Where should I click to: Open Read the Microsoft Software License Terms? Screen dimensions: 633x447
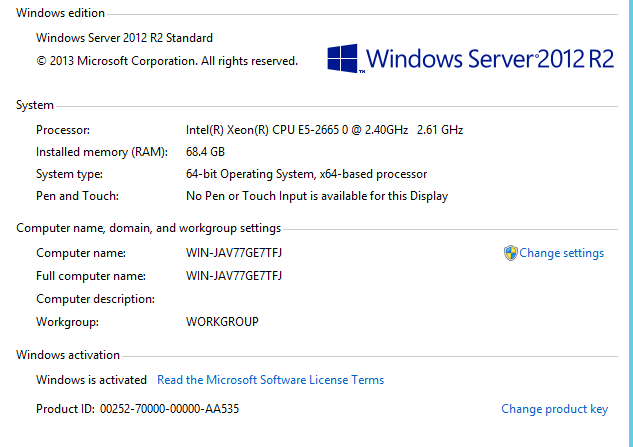coord(270,380)
